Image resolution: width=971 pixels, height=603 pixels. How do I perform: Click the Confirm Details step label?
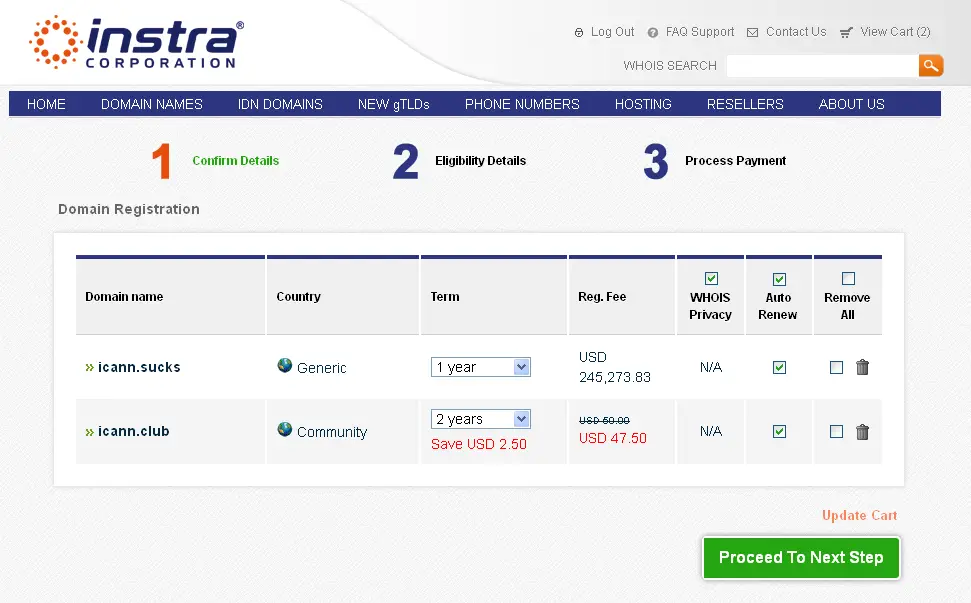tap(235, 161)
